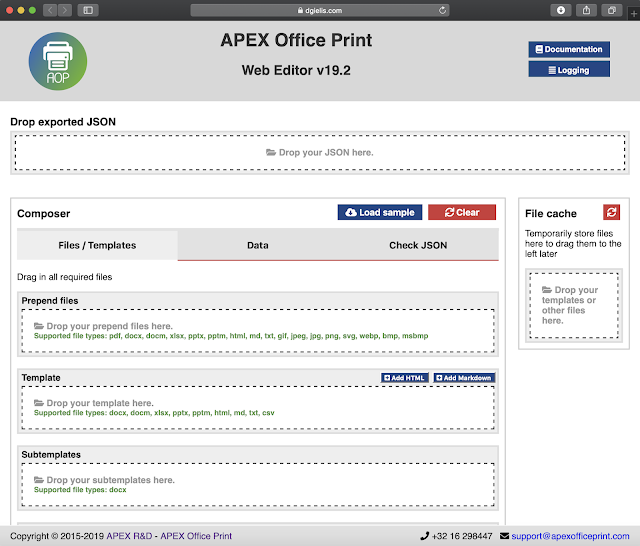Click the File cache panel title
The image size is (640, 546).
point(551,213)
